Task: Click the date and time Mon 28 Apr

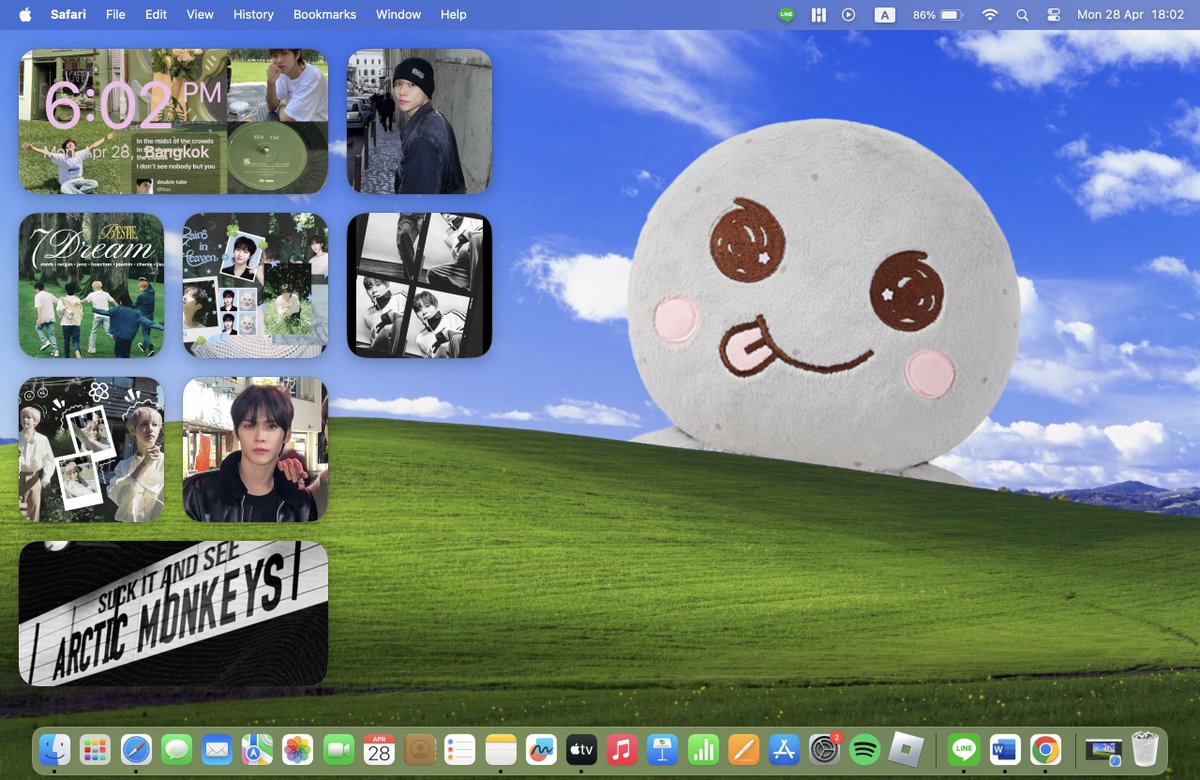Action: coord(1130,15)
